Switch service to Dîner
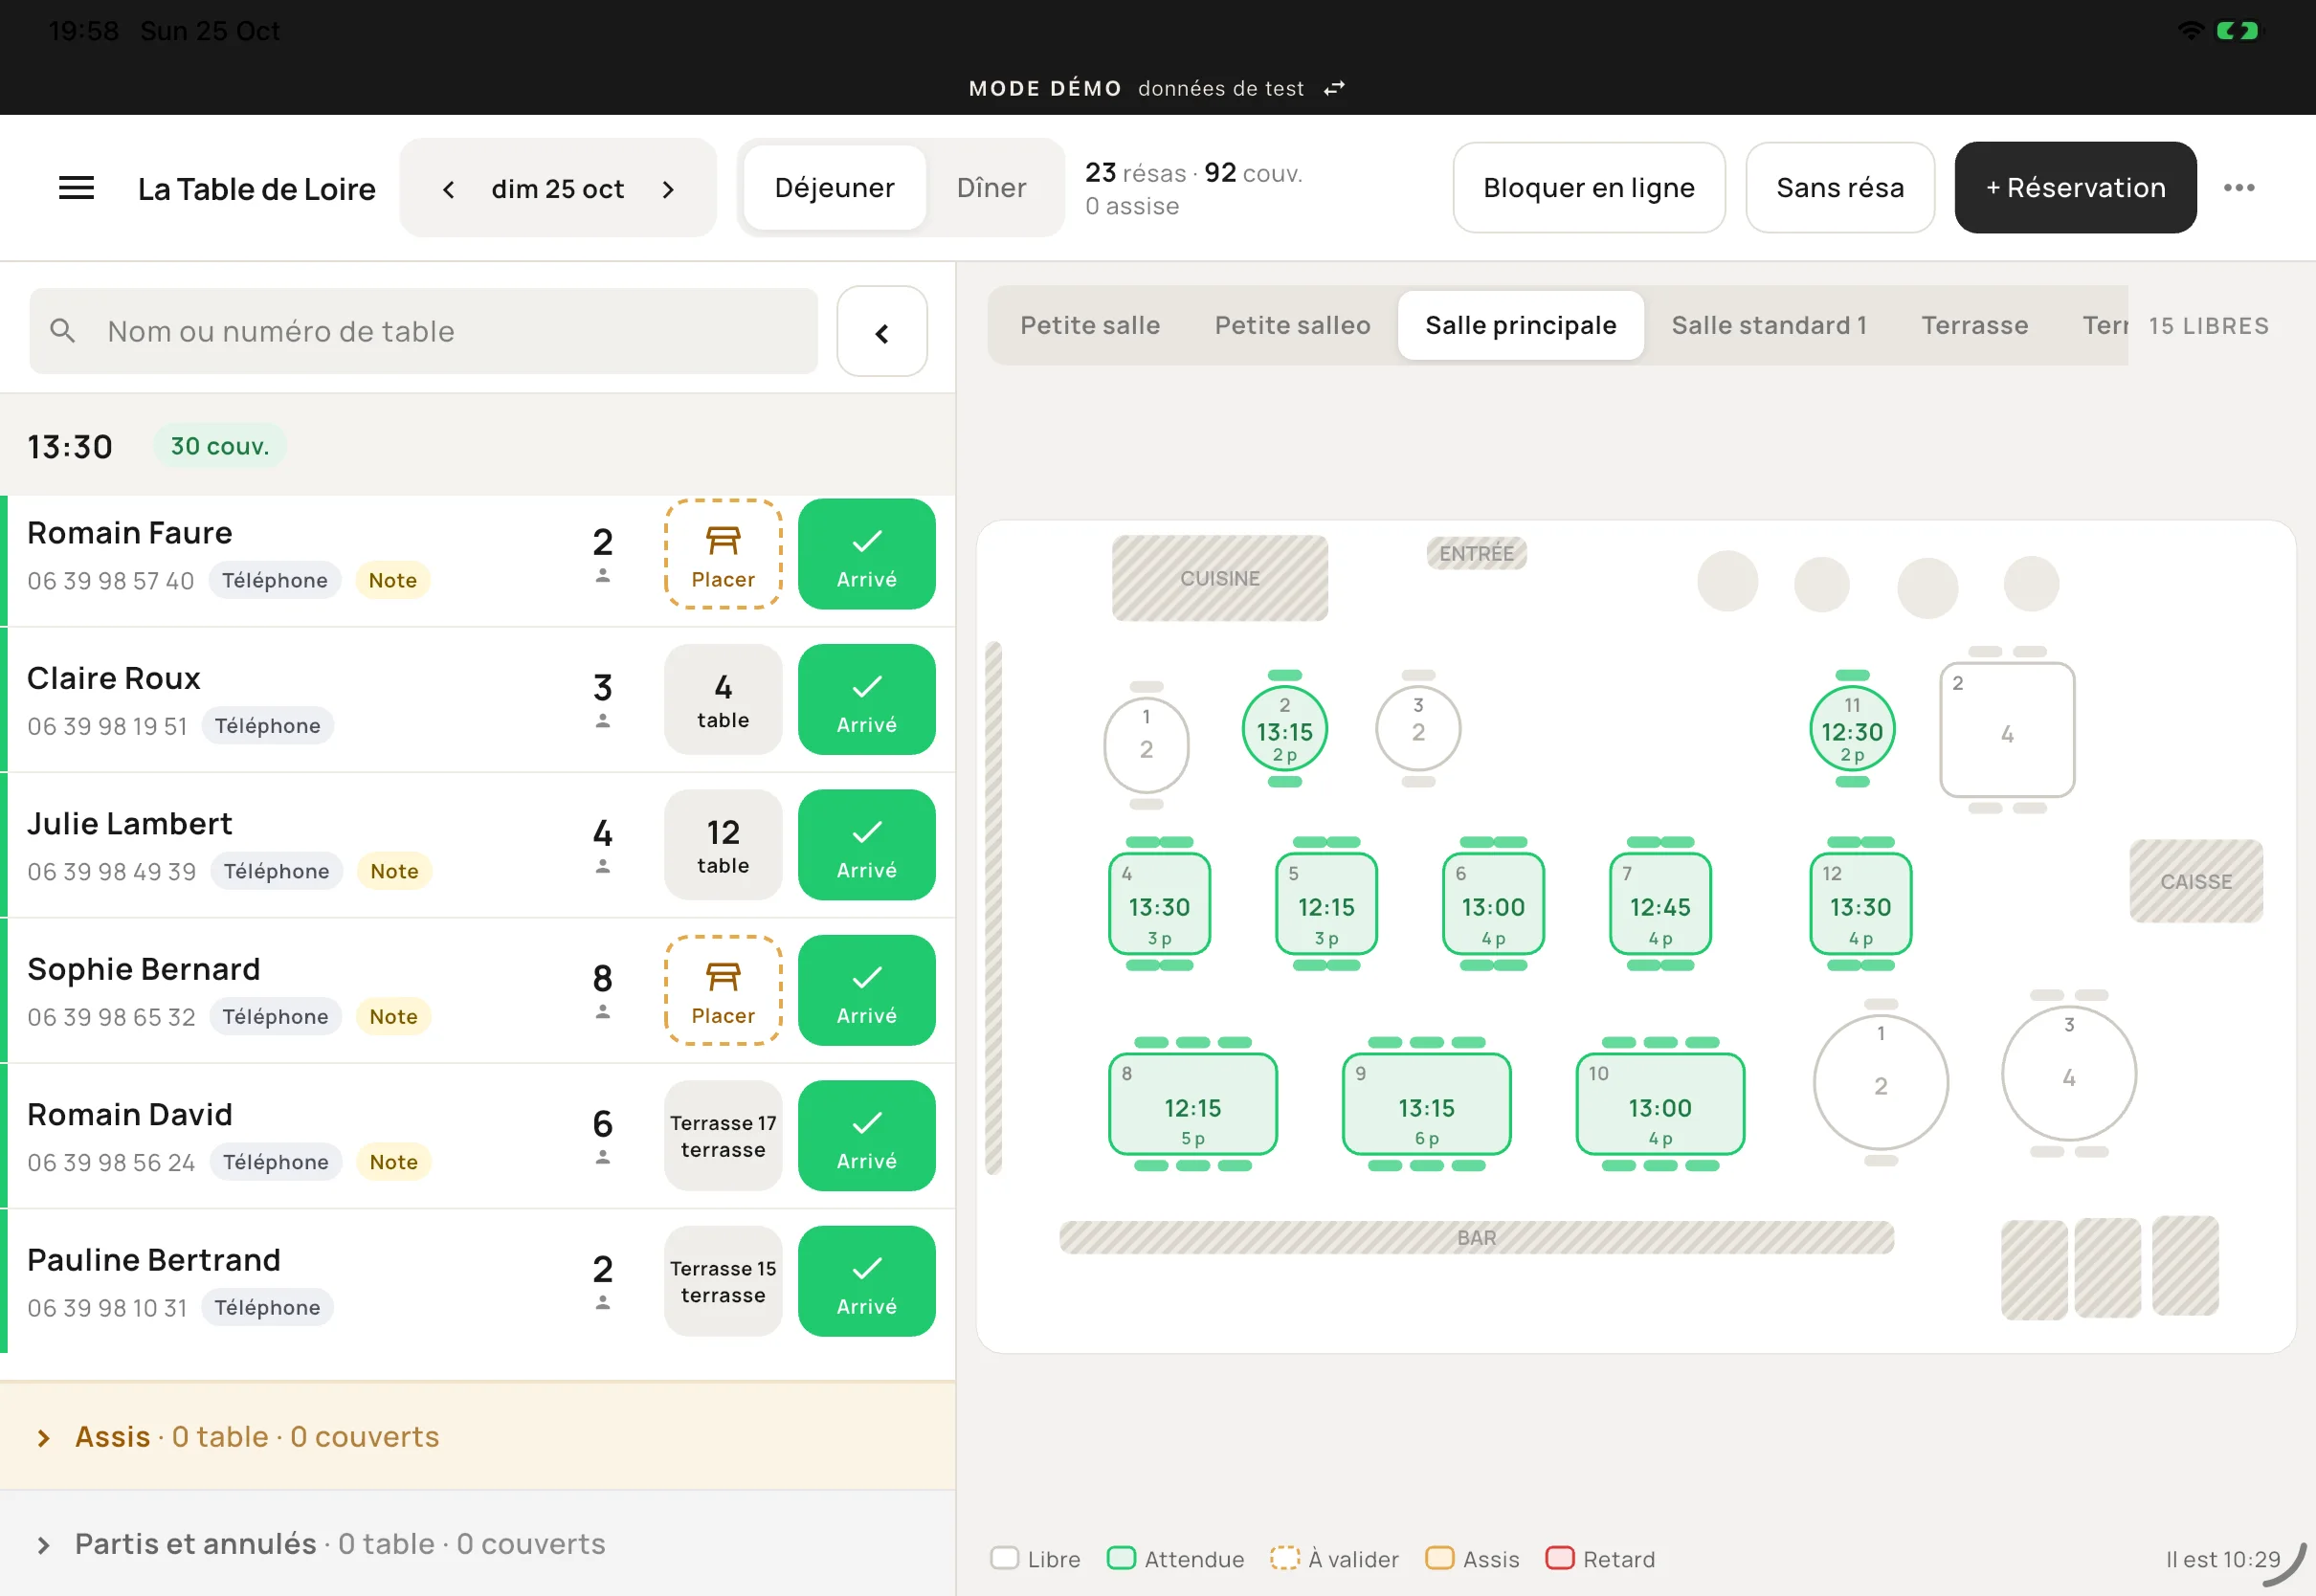 click(991, 188)
